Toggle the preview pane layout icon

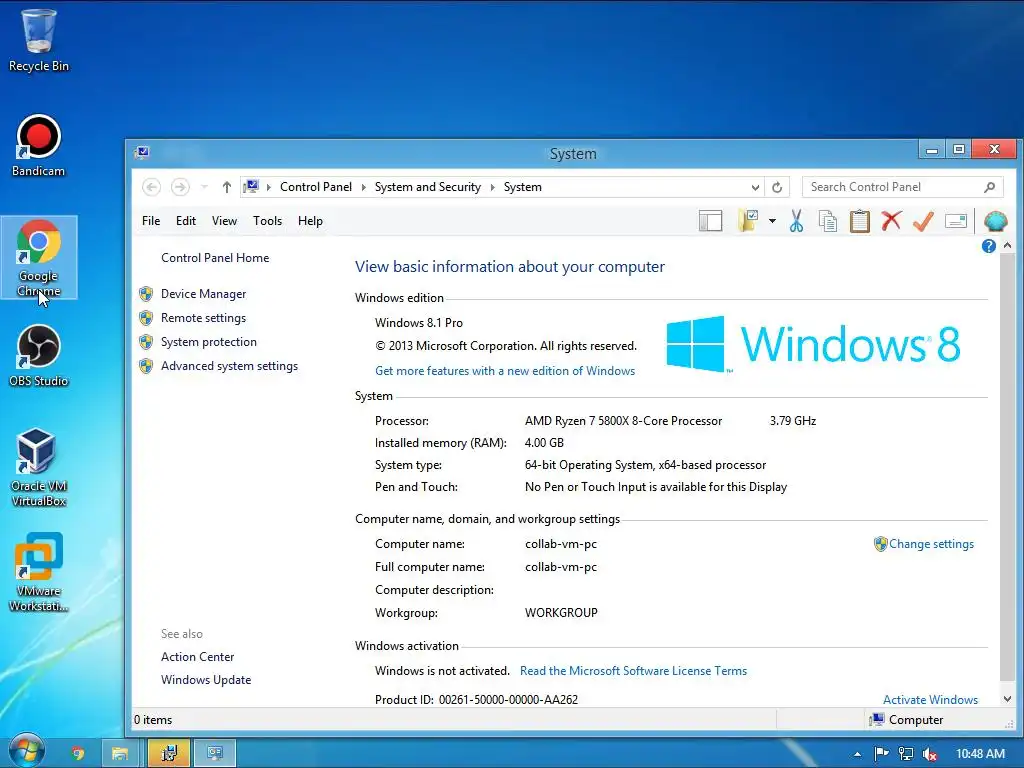(x=711, y=221)
